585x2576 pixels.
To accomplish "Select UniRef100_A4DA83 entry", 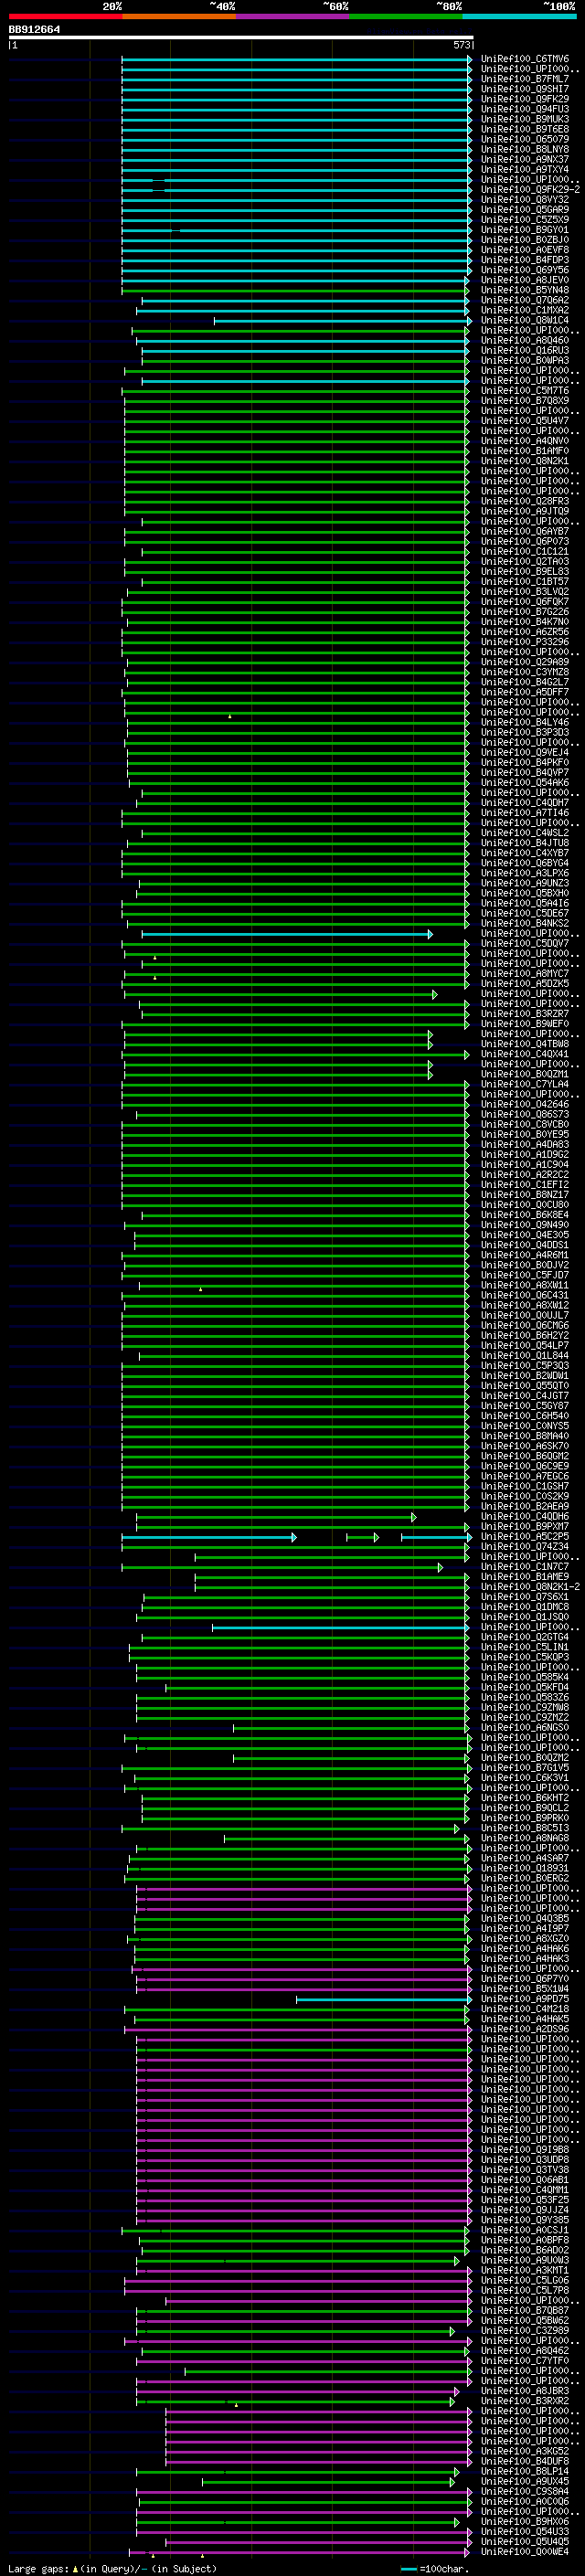I will [x=524, y=1144].
